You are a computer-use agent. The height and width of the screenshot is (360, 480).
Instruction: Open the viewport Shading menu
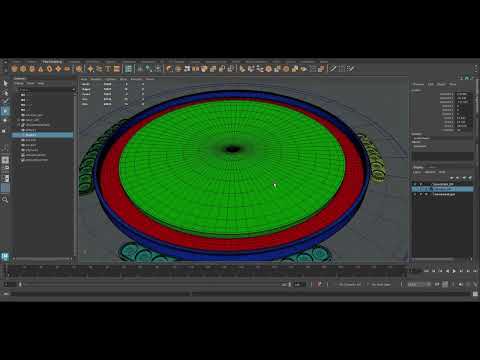(x=97, y=79)
